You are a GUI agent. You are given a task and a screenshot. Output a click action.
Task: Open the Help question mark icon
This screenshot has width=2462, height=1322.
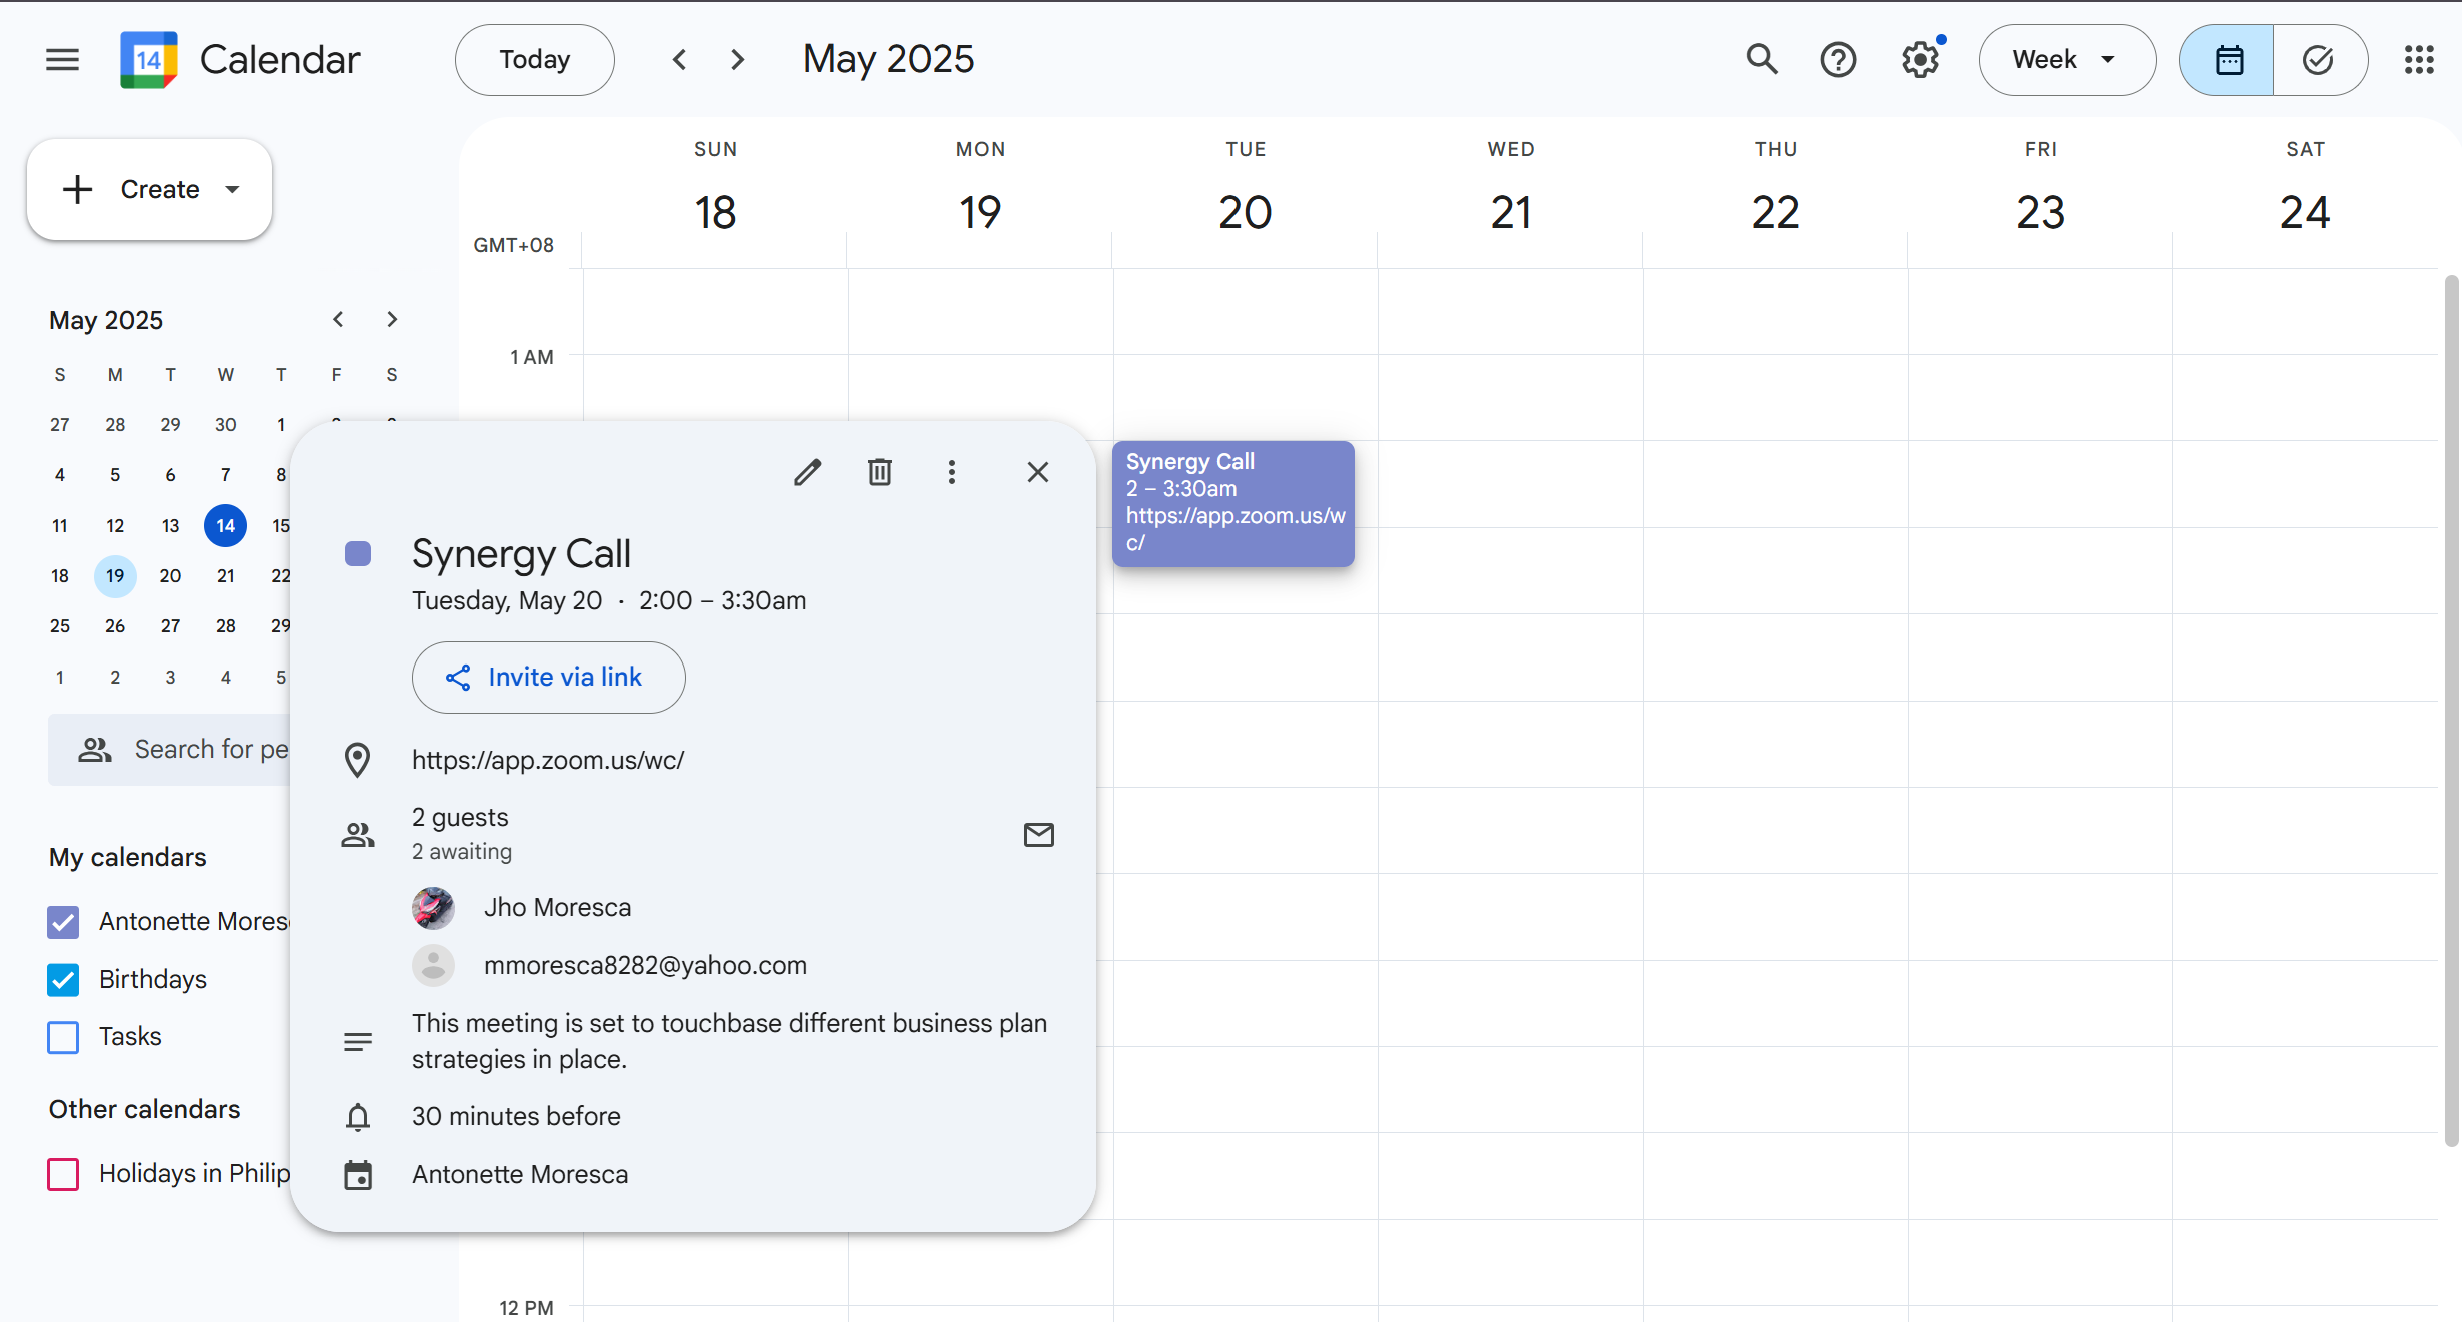(1837, 60)
